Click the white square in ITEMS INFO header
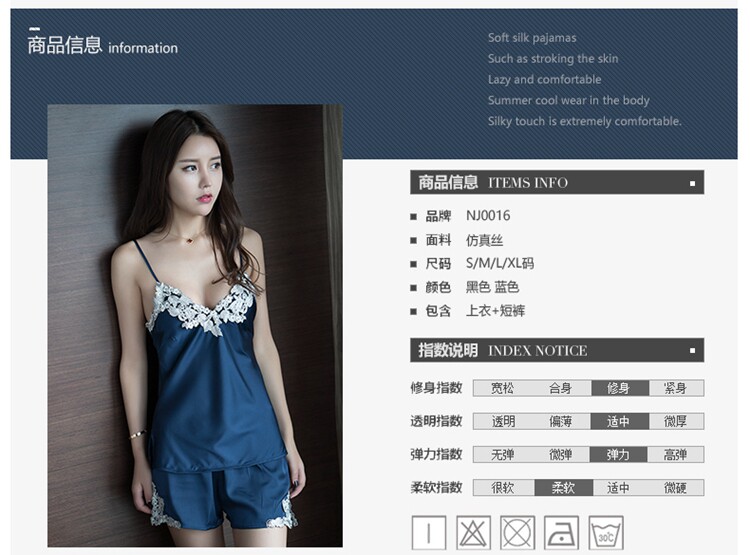This screenshot has width=750, height=555. pos(692,183)
